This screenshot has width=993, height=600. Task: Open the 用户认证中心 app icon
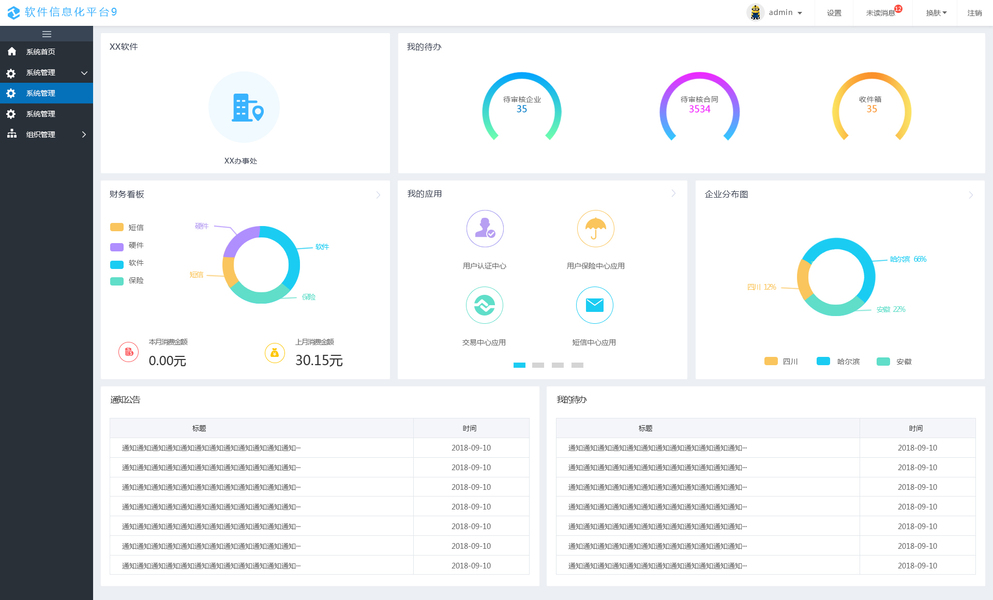tap(485, 229)
